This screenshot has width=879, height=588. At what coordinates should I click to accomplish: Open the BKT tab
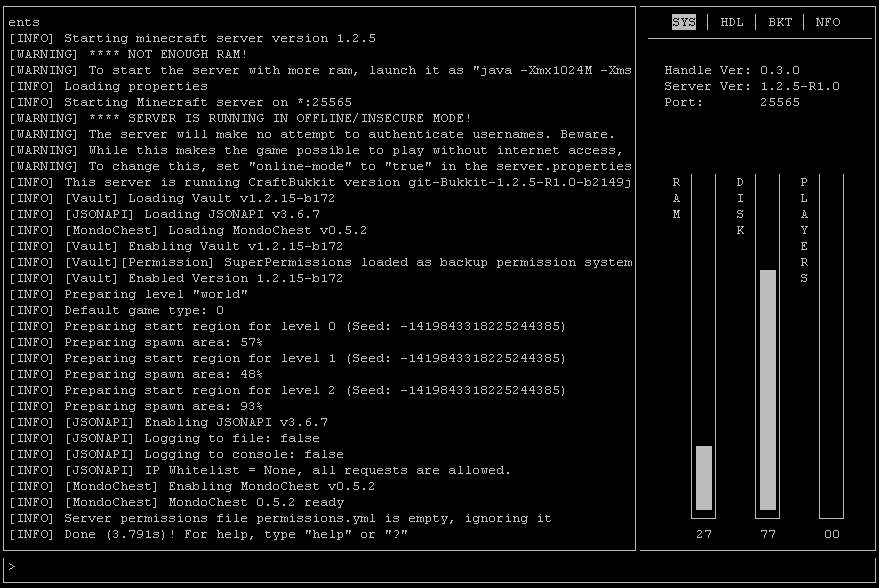click(x=780, y=22)
